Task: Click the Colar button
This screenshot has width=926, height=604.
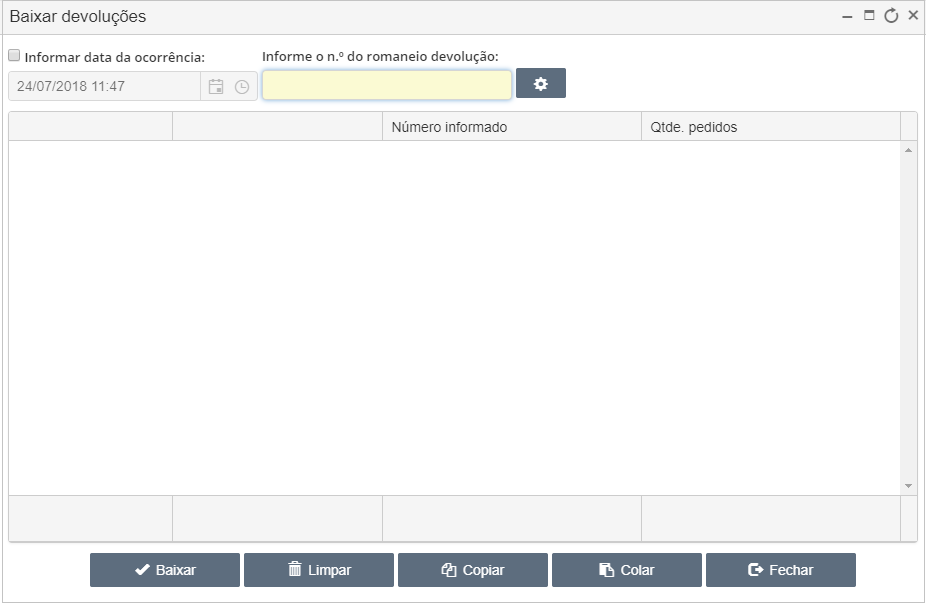Action: pyautogui.click(x=627, y=570)
